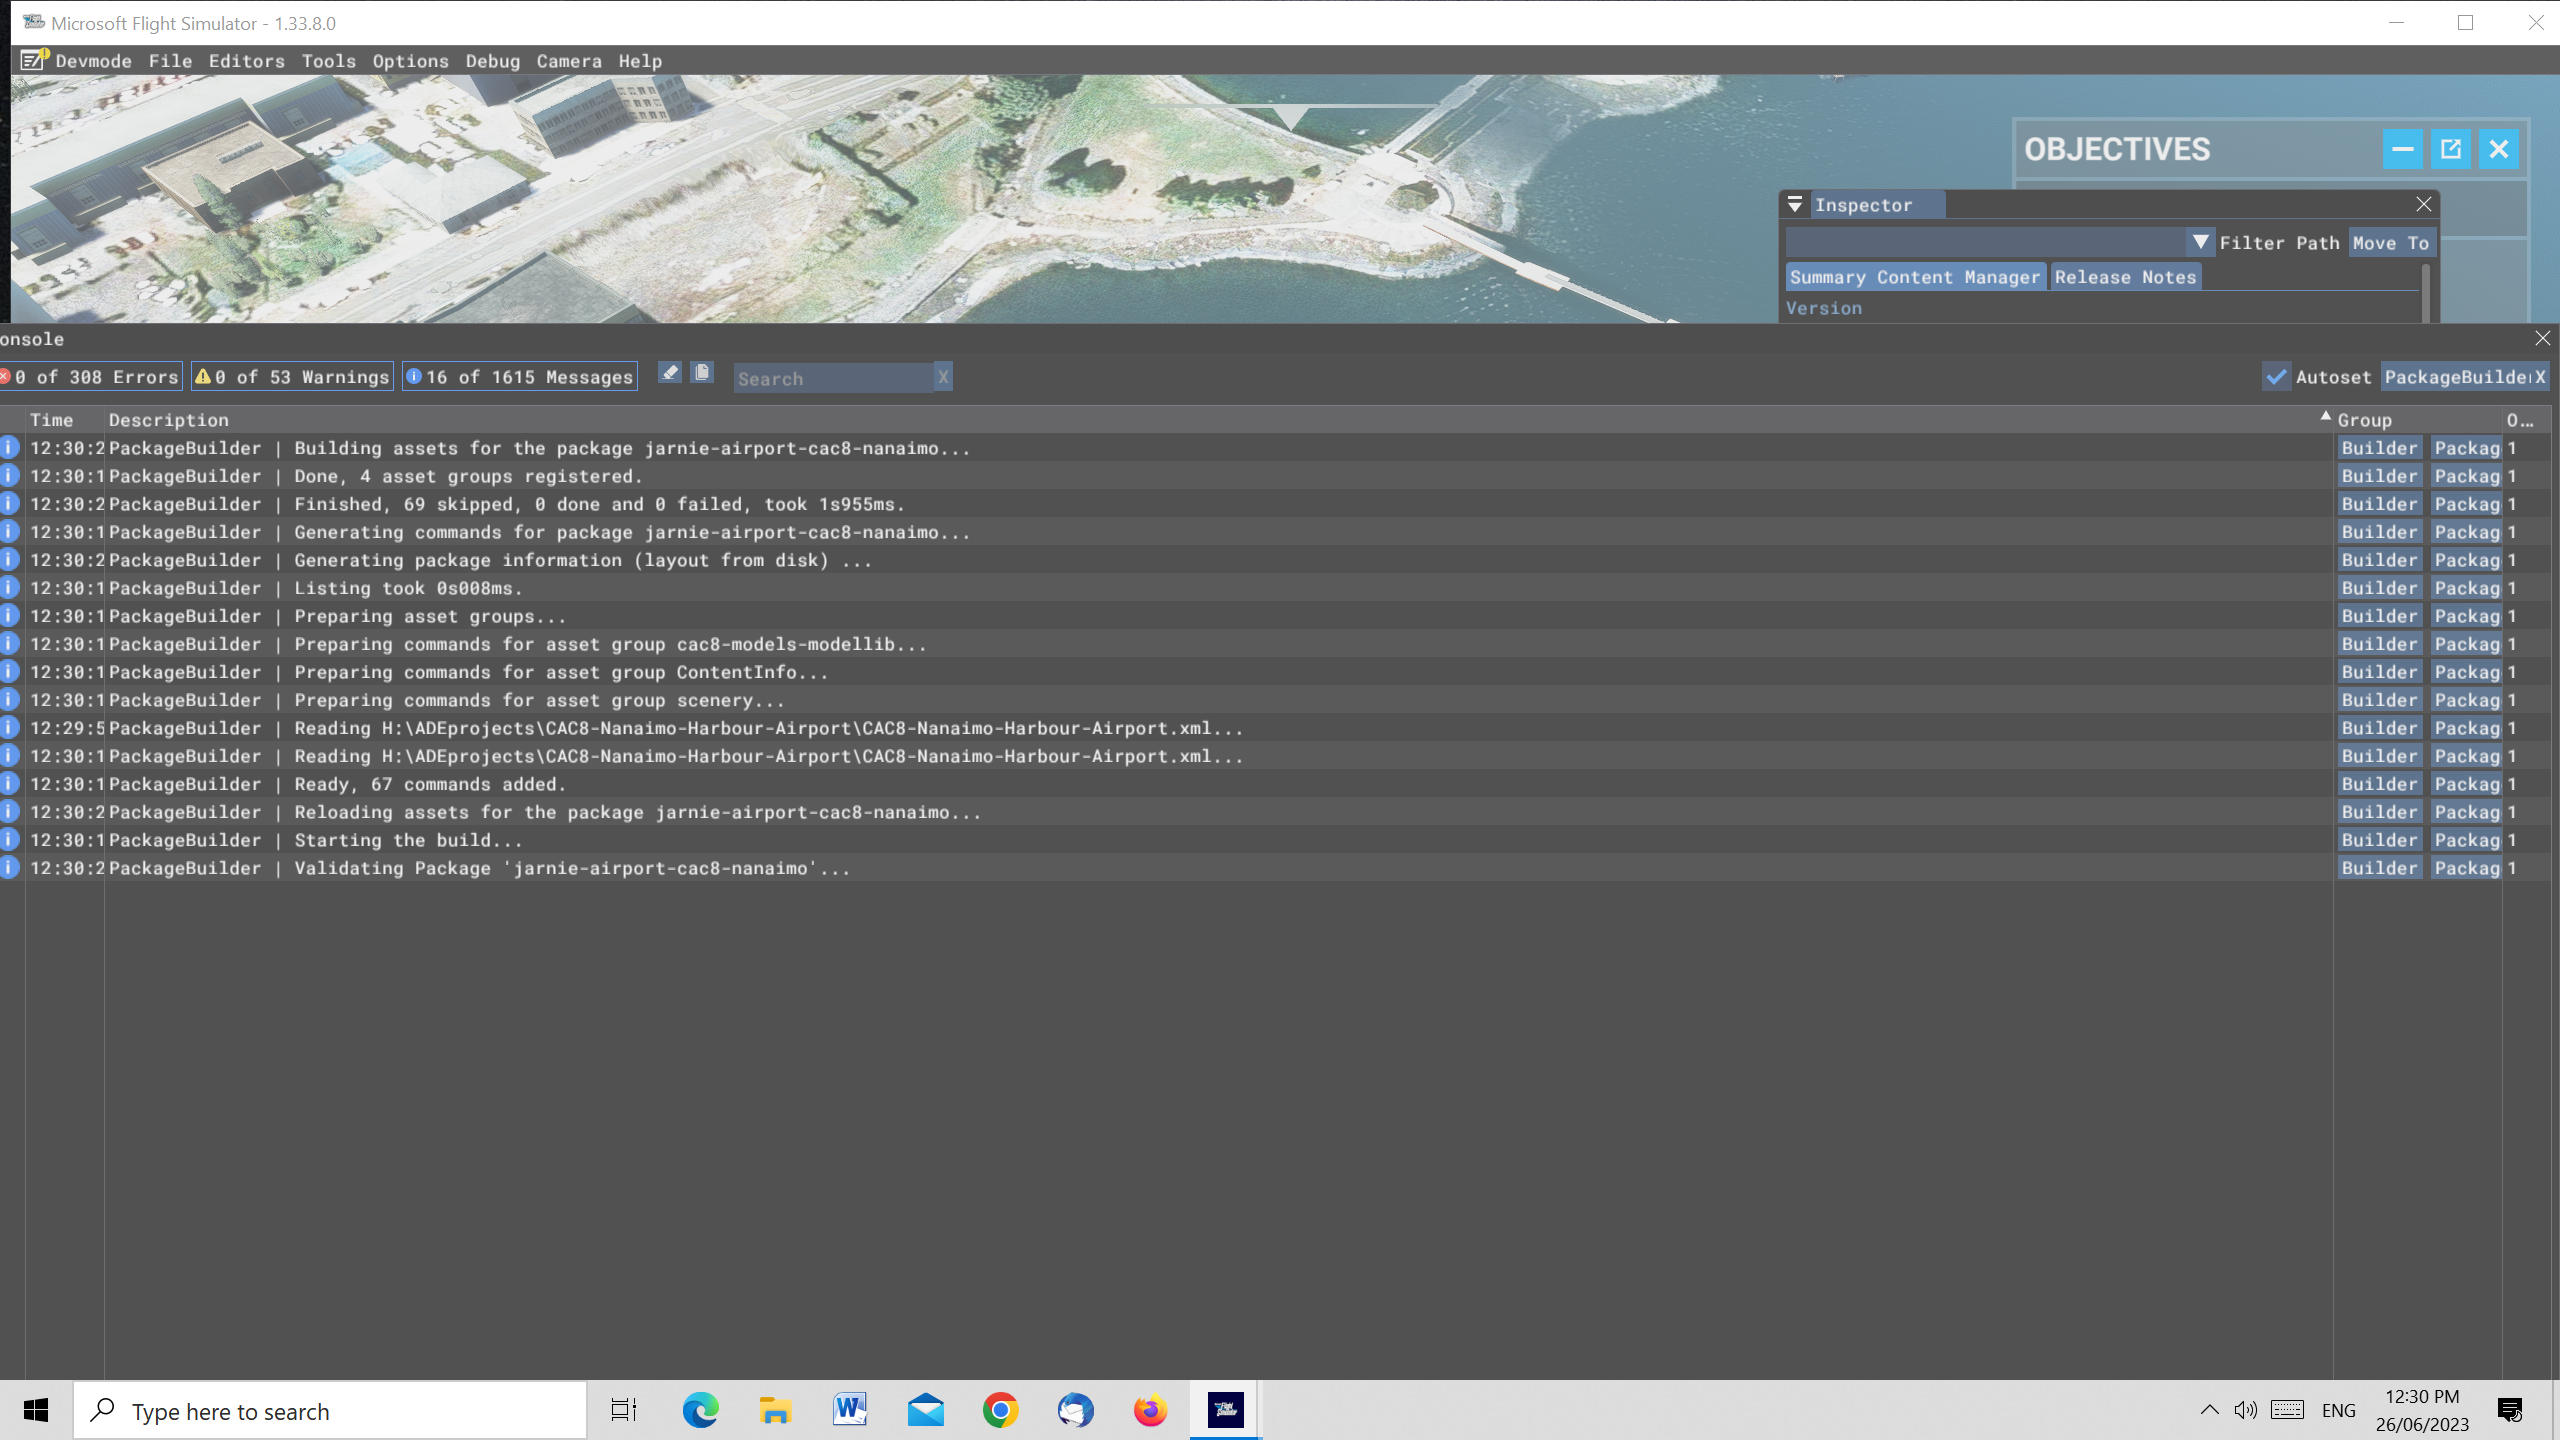Toggle the Autoset checkbox in the console
Image resolution: width=2560 pixels, height=1440 pixels.
pyautogui.click(x=2277, y=377)
